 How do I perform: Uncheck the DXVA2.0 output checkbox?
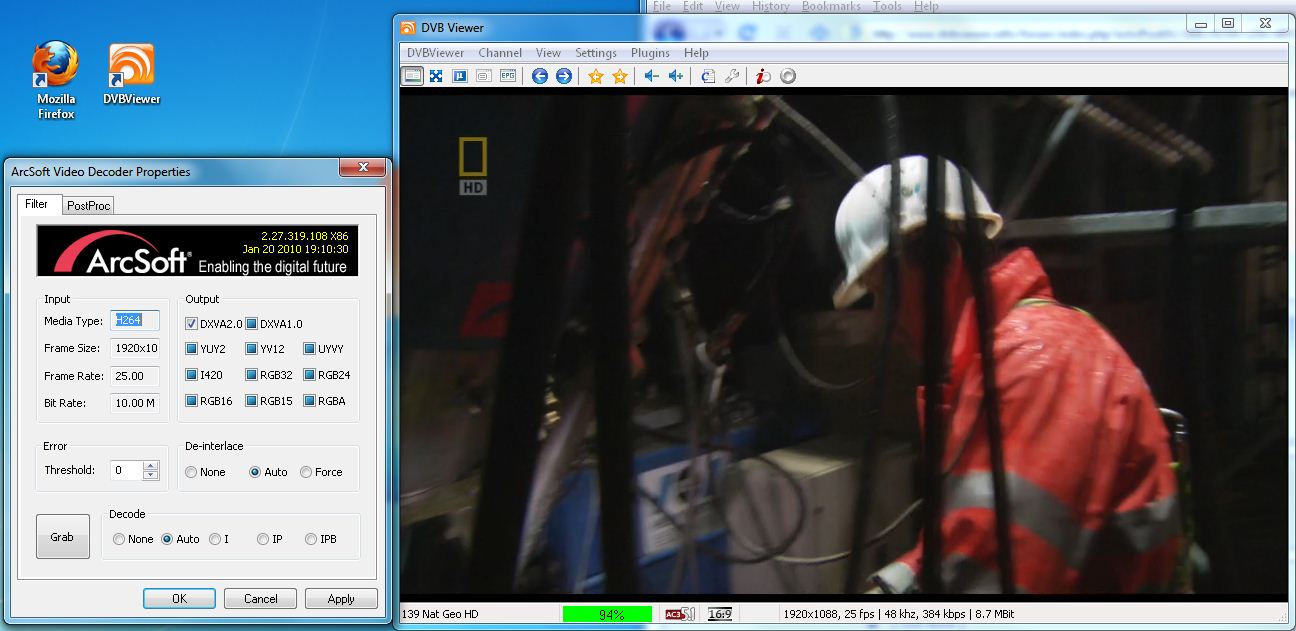point(192,323)
